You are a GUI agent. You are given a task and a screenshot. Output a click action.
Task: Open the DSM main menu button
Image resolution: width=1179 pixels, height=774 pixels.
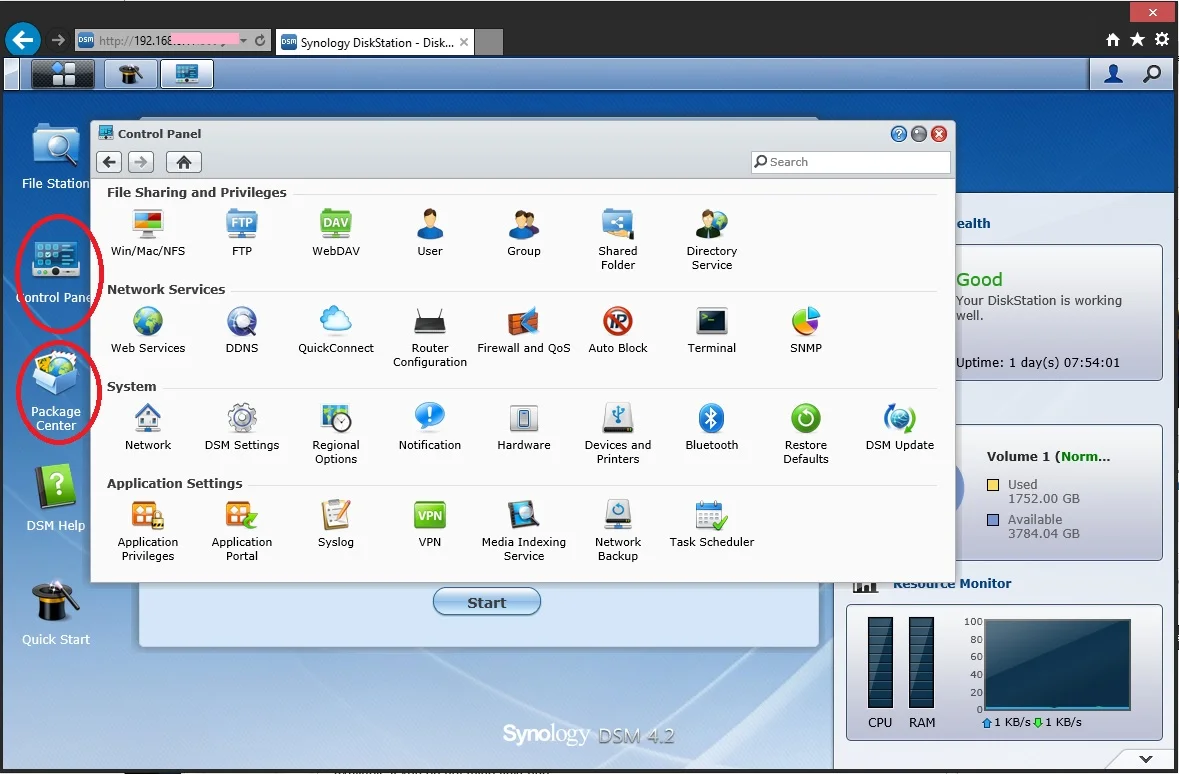click(x=63, y=74)
